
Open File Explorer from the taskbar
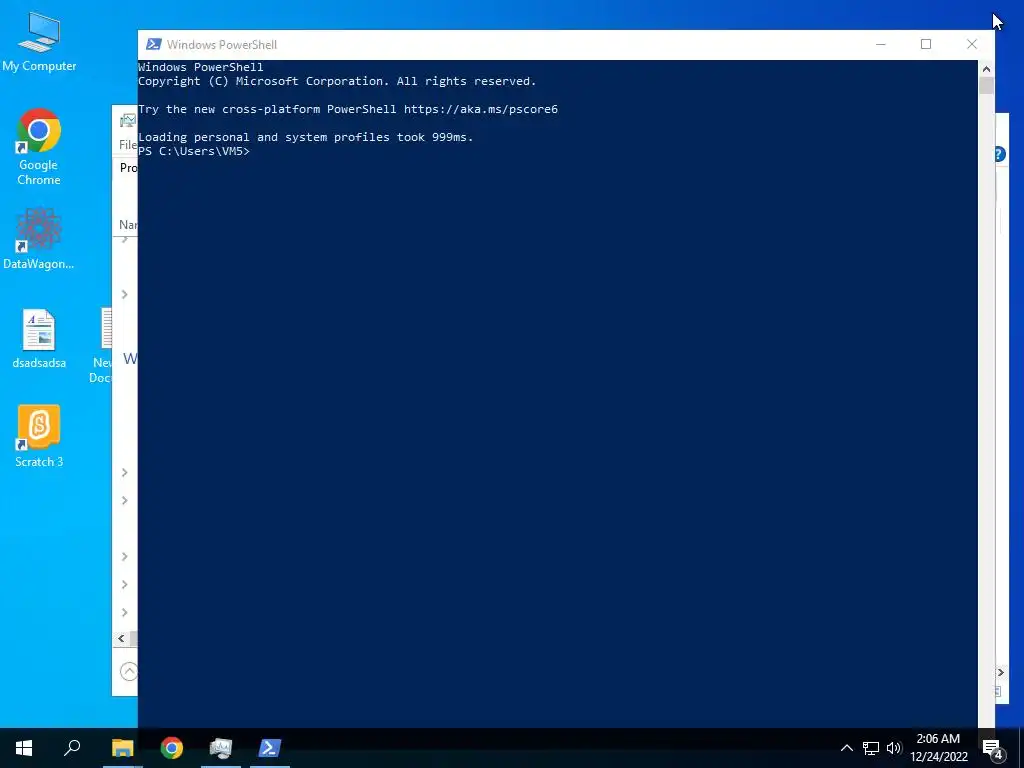tap(122, 748)
